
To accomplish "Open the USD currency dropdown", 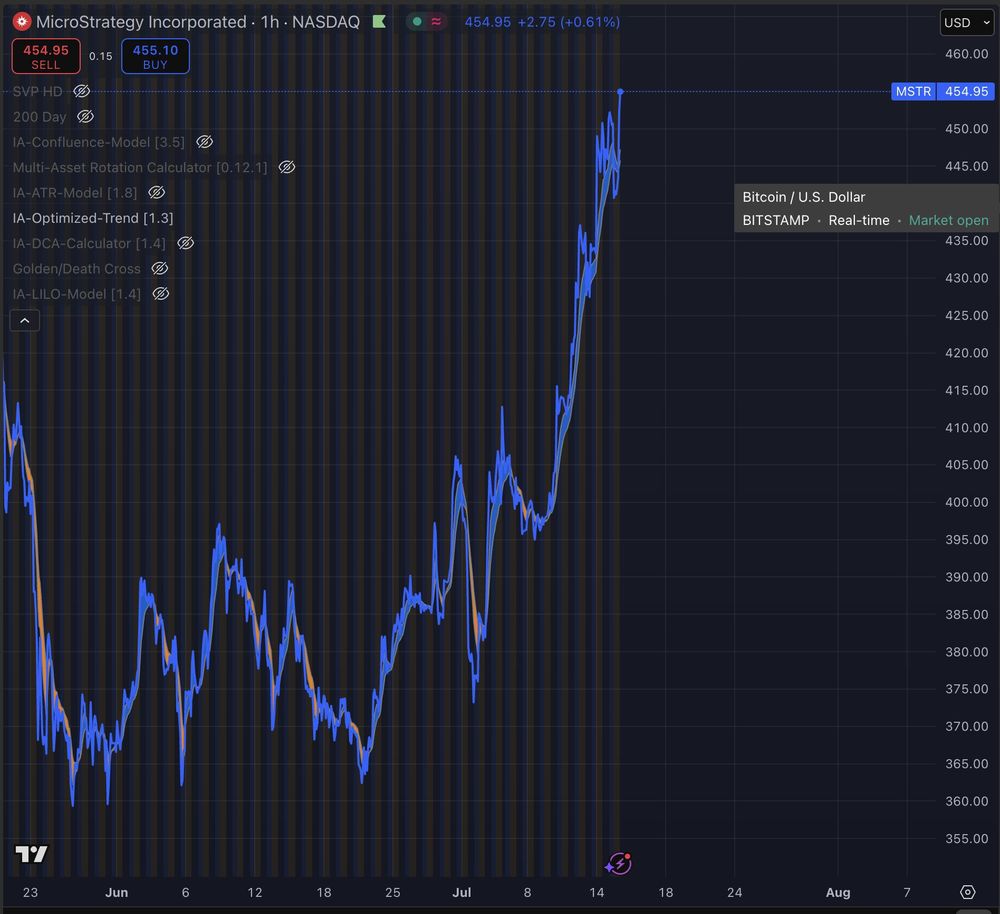I will (x=967, y=23).
